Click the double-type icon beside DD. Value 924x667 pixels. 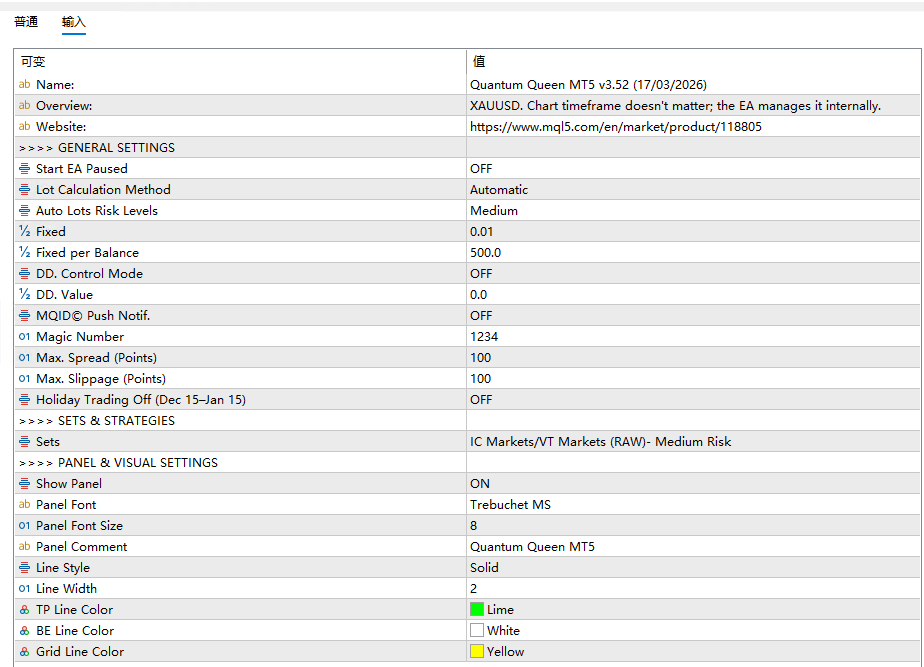24,295
